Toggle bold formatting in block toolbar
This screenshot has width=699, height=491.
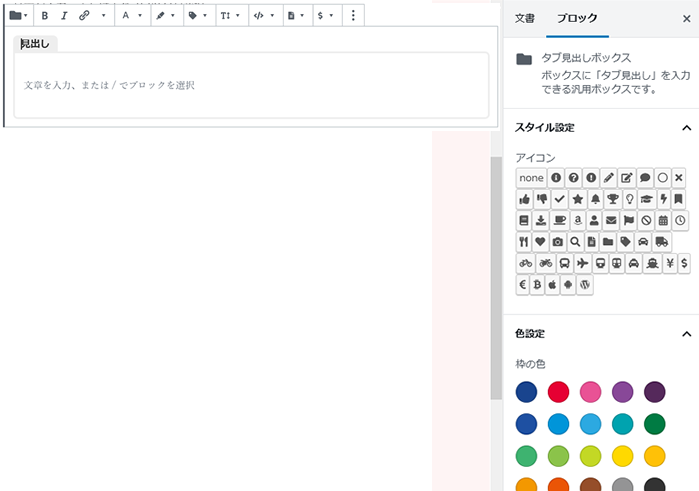pyautogui.click(x=45, y=16)
